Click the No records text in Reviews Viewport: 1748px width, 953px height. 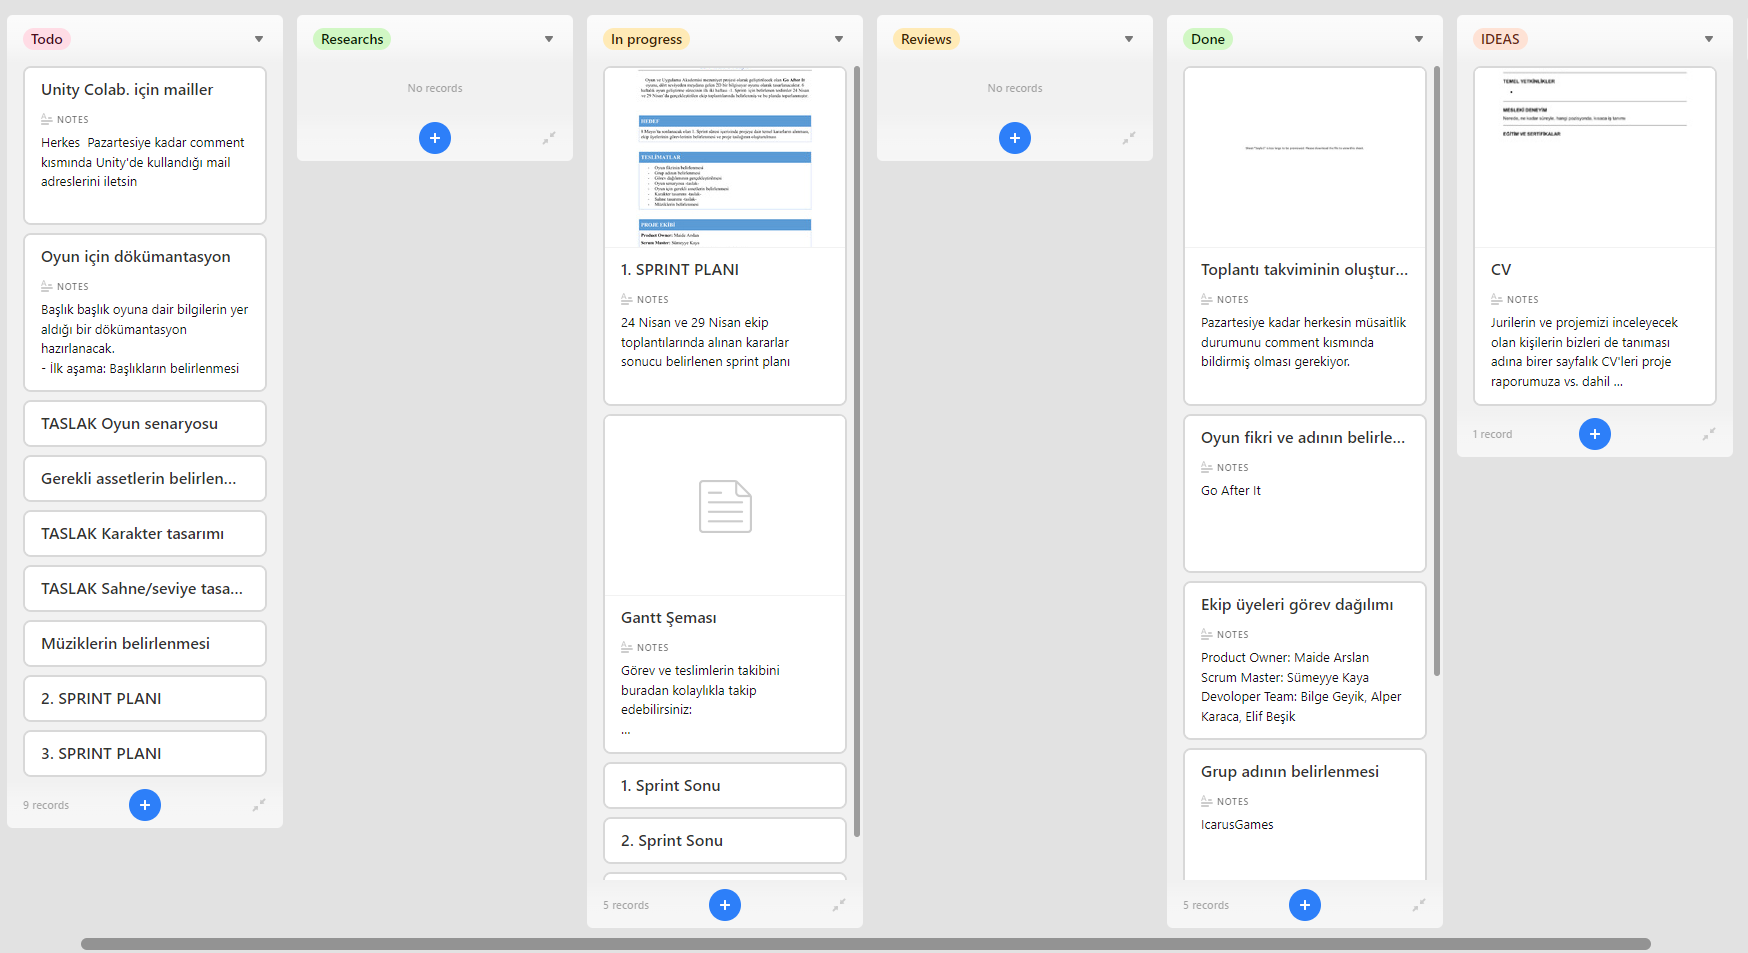[x=1015, y=88]
